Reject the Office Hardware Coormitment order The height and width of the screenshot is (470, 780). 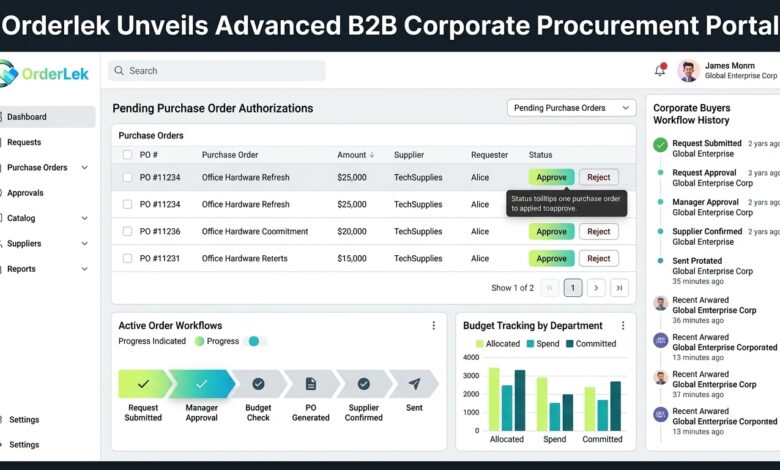(598, 231)
